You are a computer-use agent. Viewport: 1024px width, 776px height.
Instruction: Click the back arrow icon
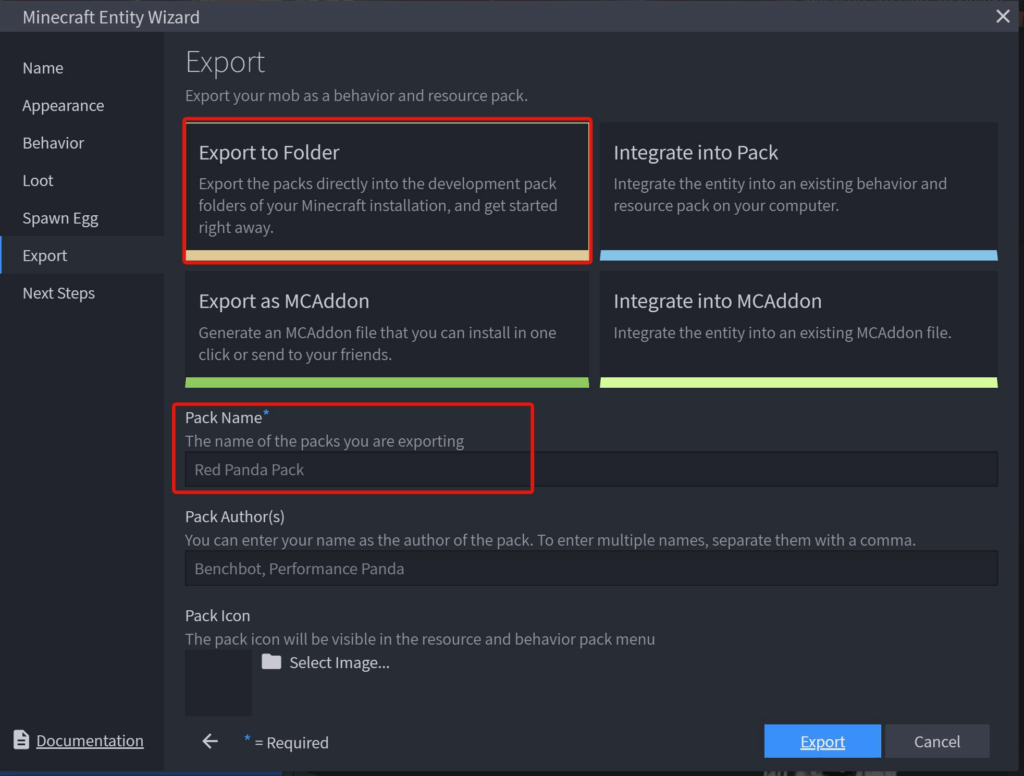(210, 741)
